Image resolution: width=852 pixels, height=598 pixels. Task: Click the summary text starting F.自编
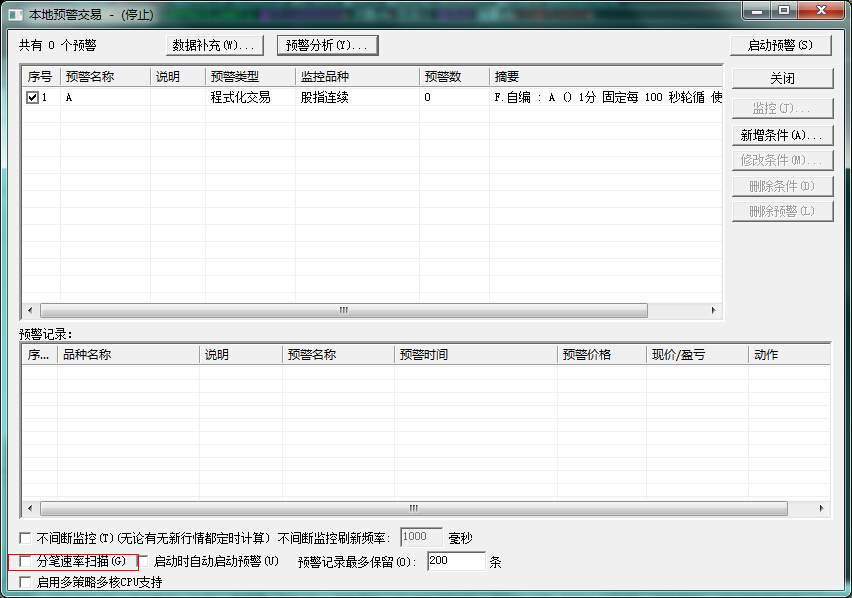tap(607, 97)
